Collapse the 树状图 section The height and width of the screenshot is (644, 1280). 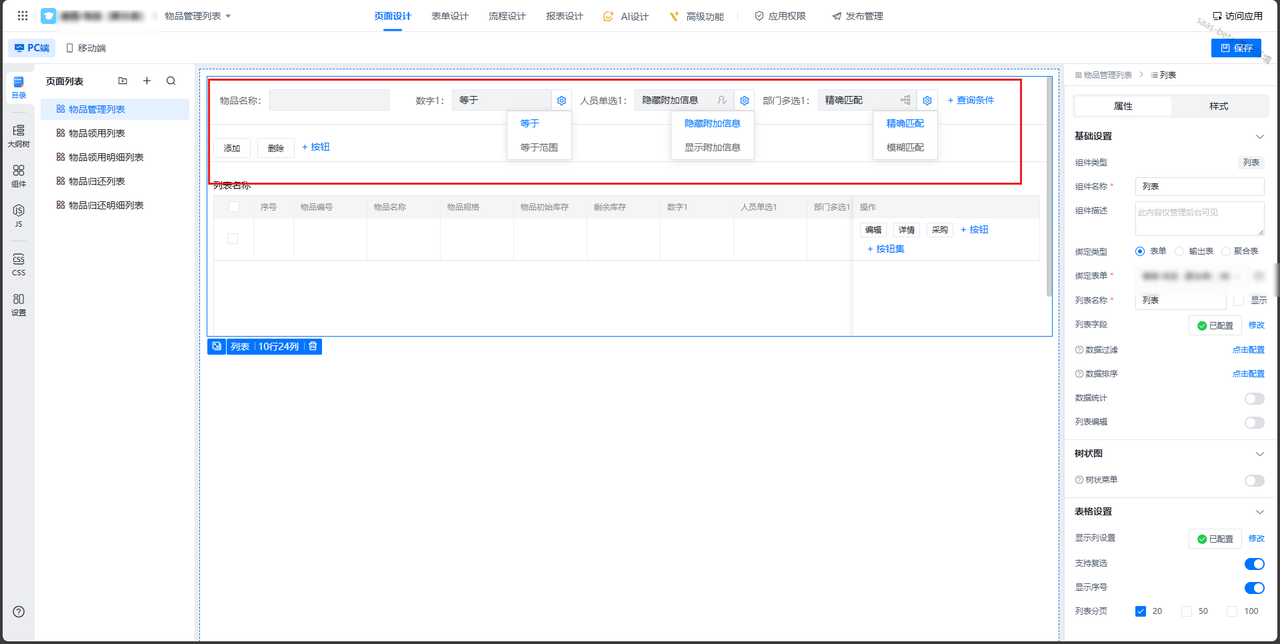[x=1259, y=454]
